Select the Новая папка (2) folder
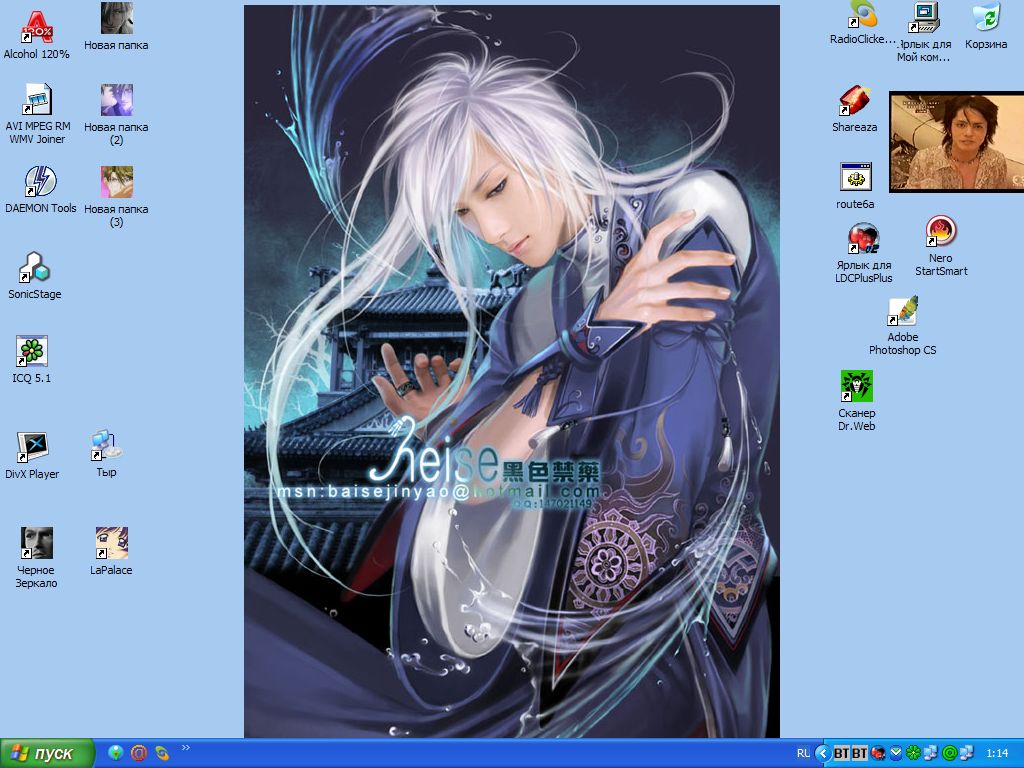Image resolution: width=1024 pixels, height=768 pixels. 116,114
